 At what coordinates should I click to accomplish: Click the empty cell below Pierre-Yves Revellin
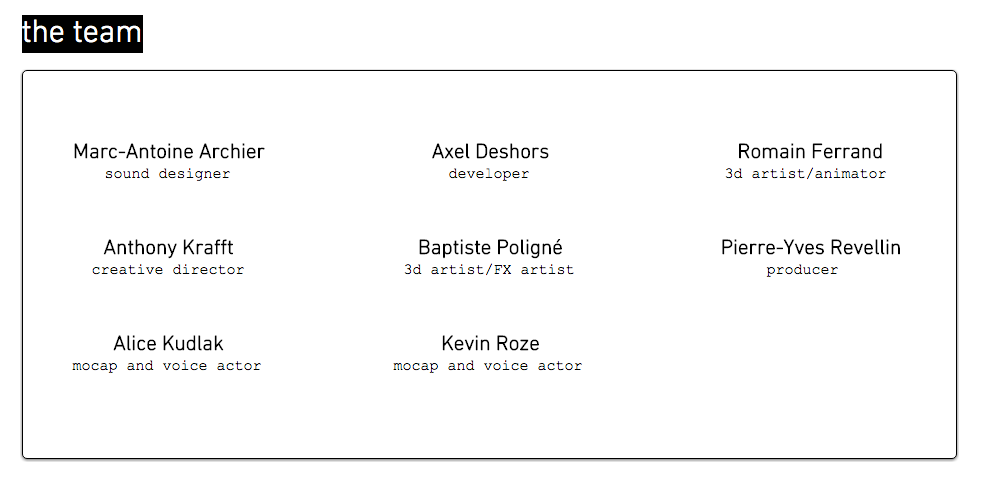810,353
